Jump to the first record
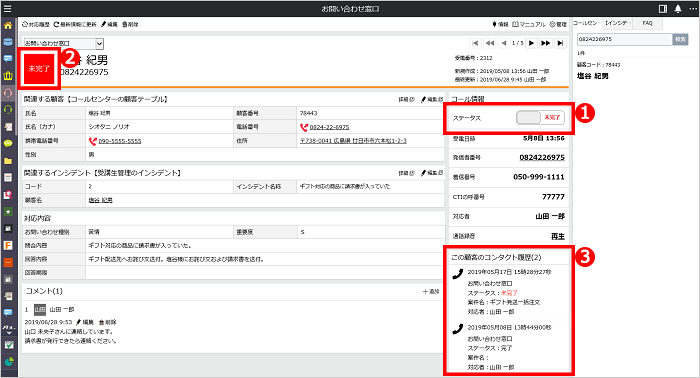The height and width of the screenshot is (378, 700). pyautogui.click(x=475, y=43)
